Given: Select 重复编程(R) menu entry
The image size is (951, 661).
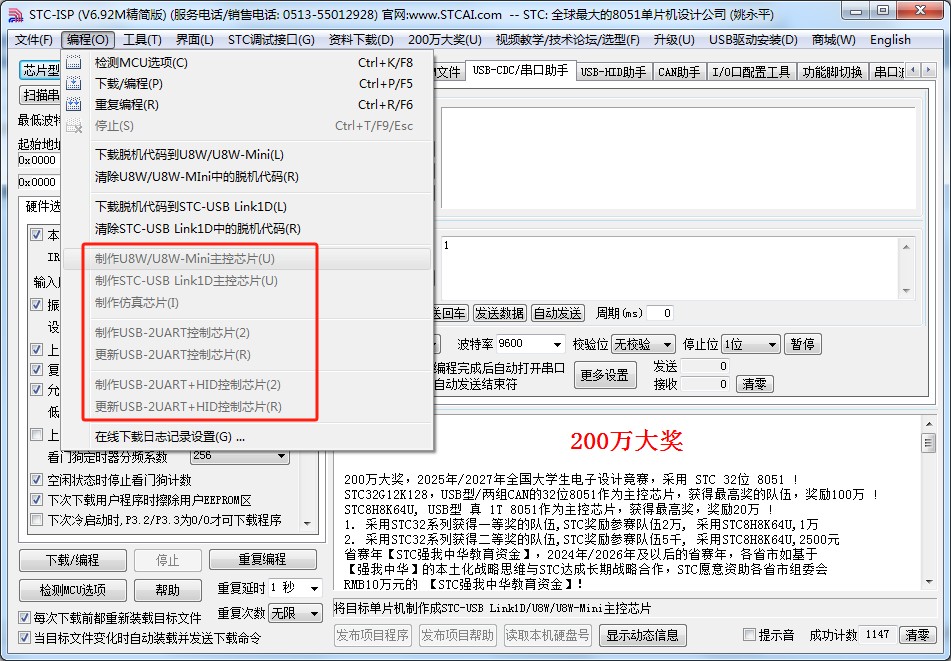Looking at the screenshot, I should [x=247, y=104].
